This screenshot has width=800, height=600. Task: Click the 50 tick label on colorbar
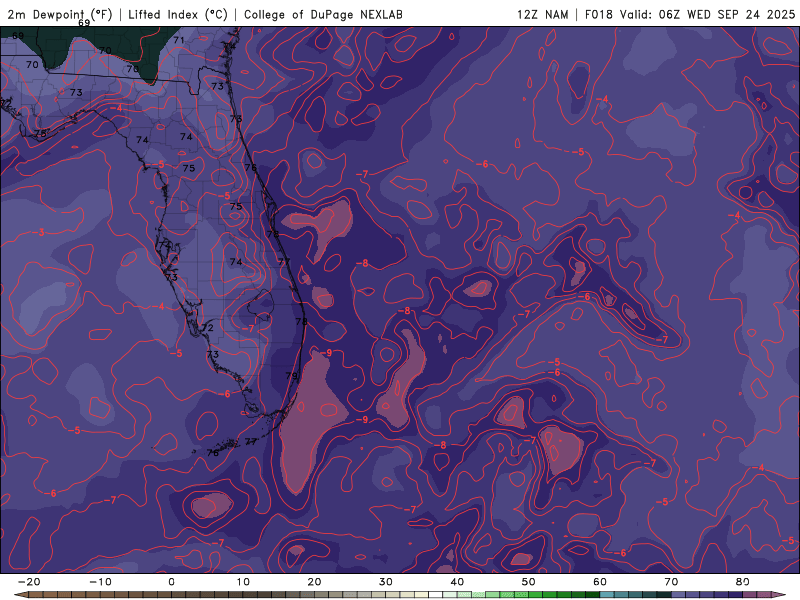(529, 582)
